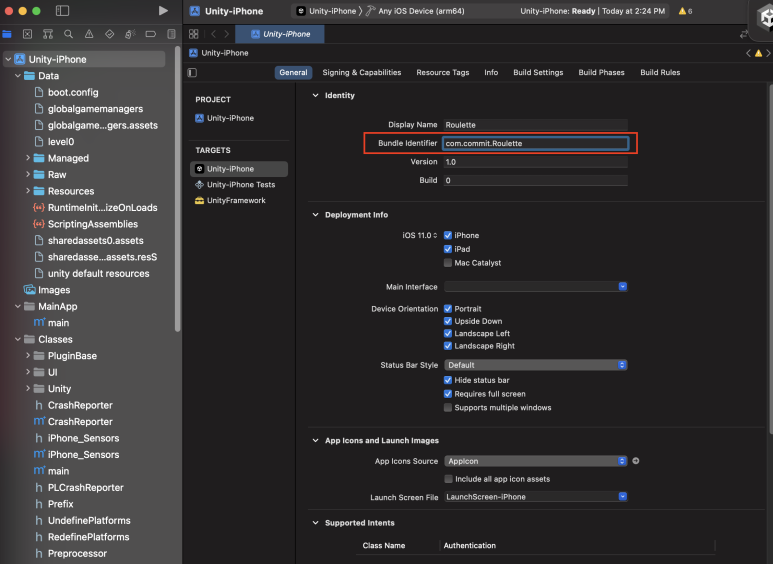This screenshot has width=773, height=564.
Task: Collapse the Classes group
Action: click(x=18, y=339)
